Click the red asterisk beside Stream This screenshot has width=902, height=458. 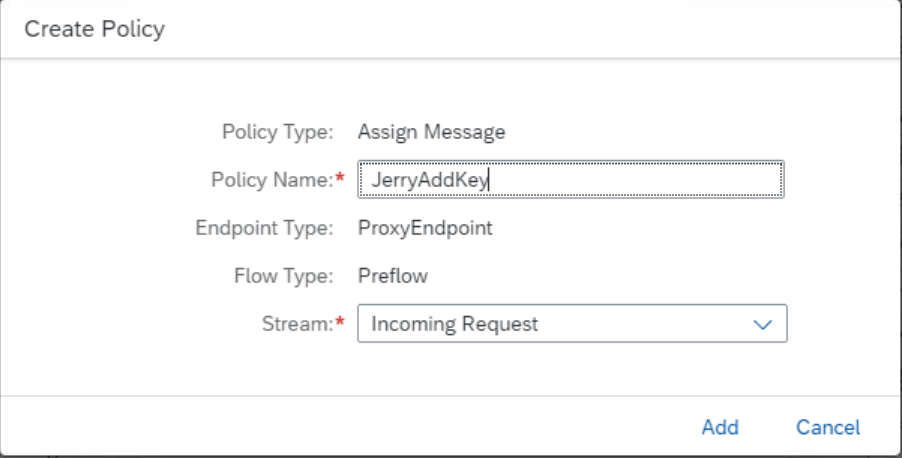pos(339,322)
